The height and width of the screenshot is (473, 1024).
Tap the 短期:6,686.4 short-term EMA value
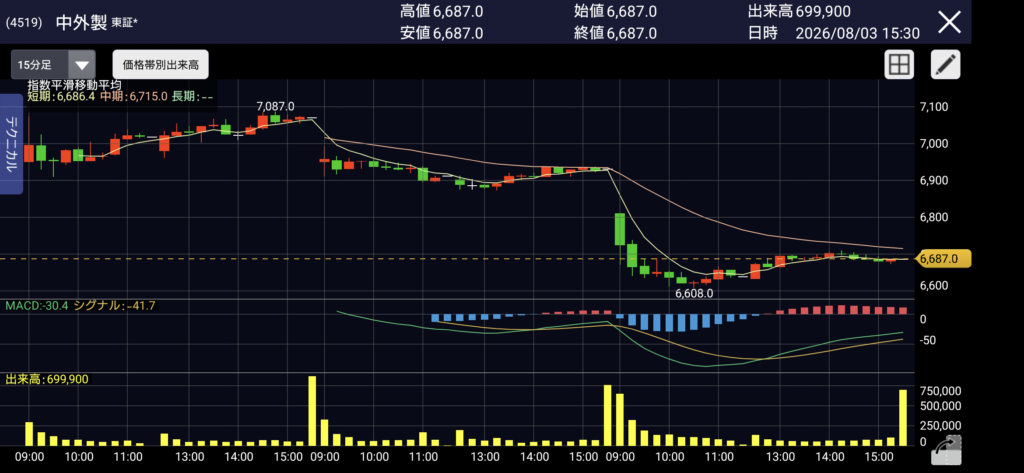[x=63, y=97]
